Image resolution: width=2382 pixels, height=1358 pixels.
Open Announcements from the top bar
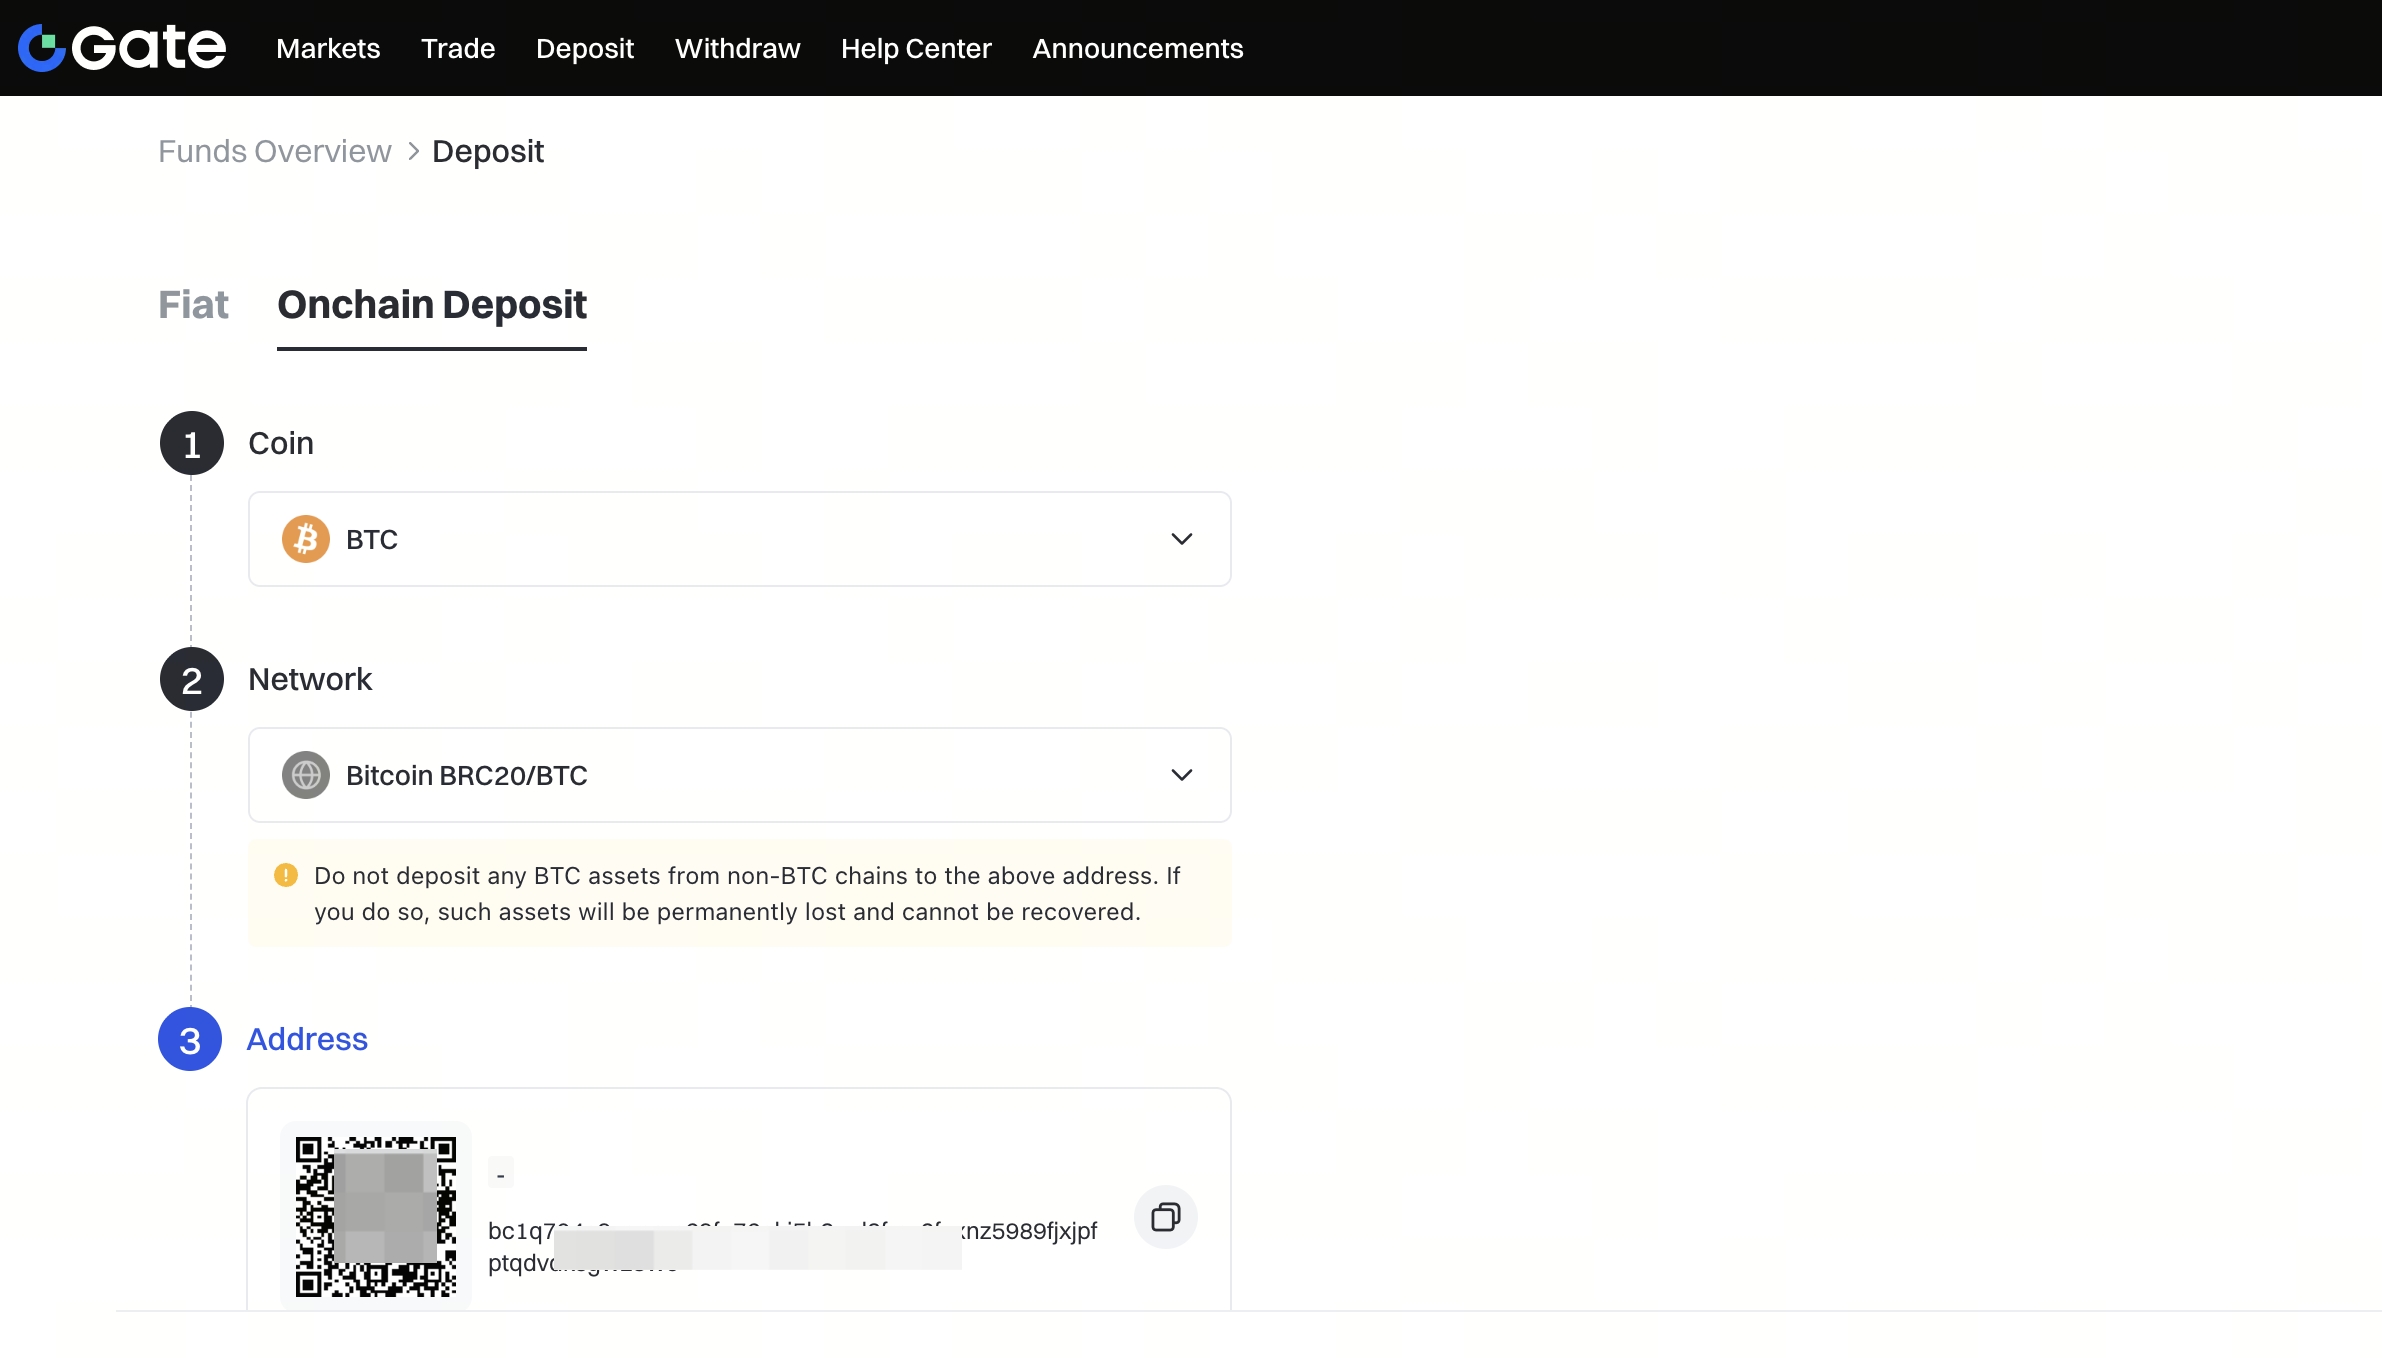coord(1137,48)
